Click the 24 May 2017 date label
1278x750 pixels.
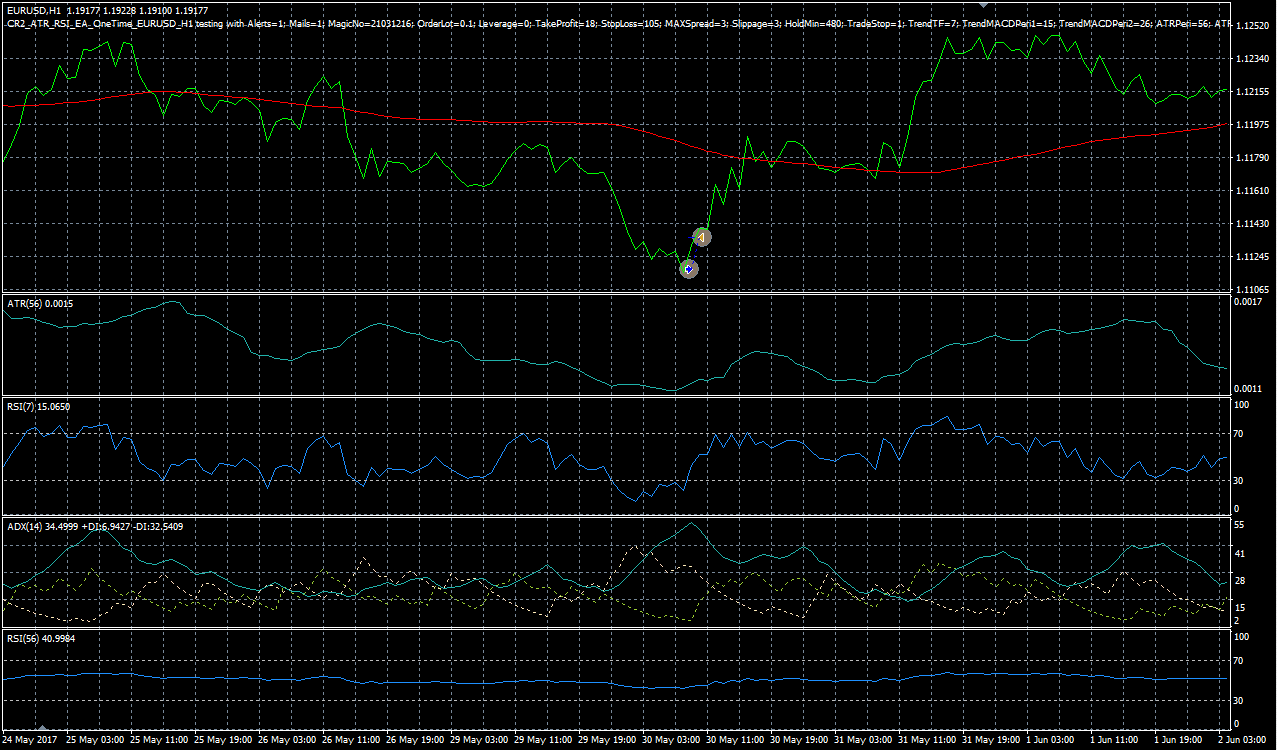(x=29, y=741)
